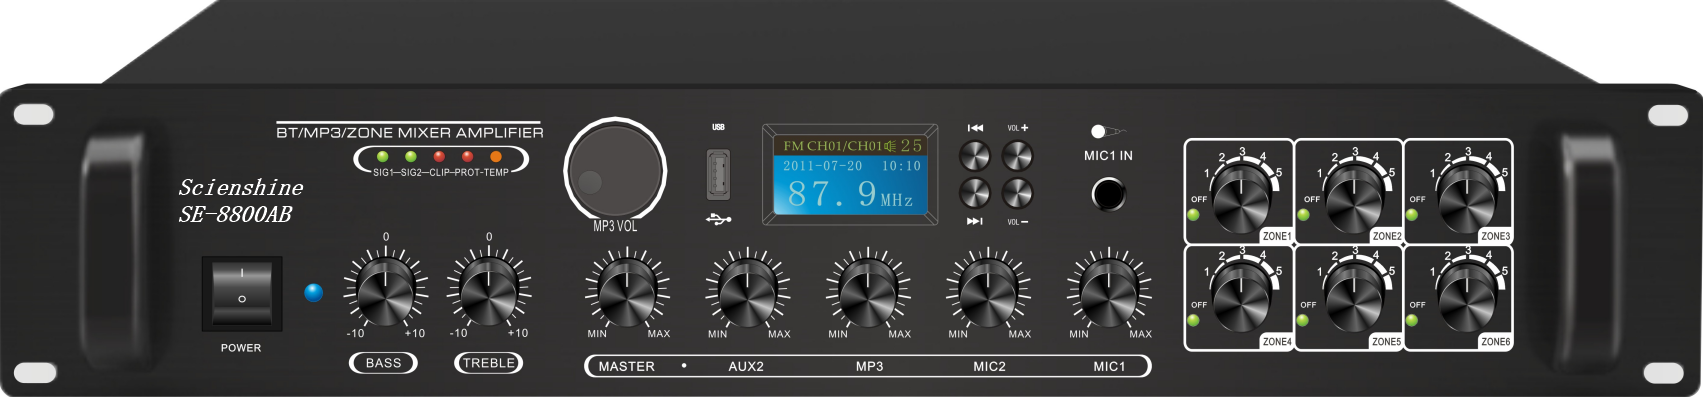This screenshot has height=397, width=1703.
Task: Turn the ZONE4 selector knob
Action: click(1241, 297)
